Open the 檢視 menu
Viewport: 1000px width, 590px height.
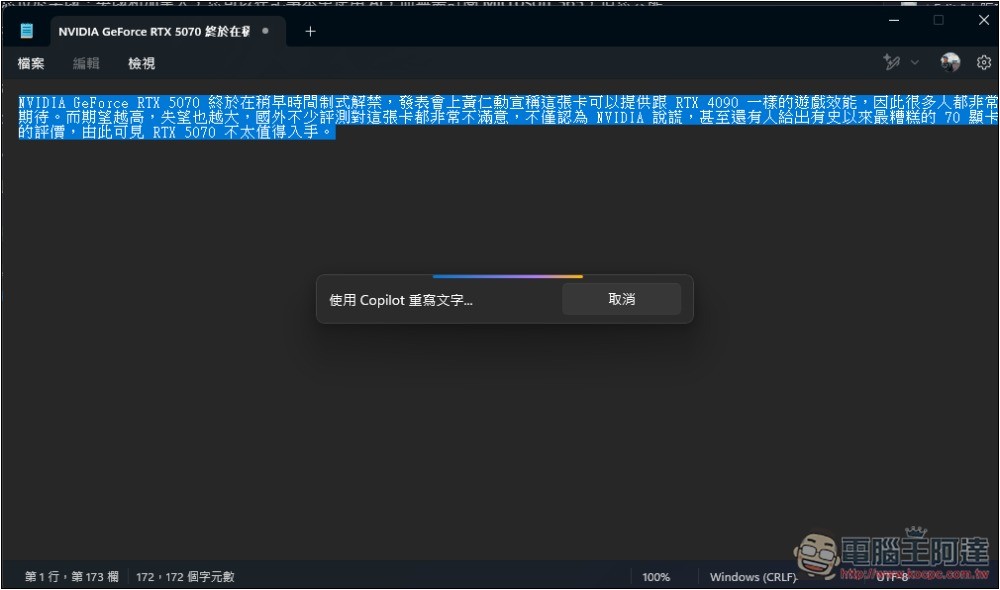[142, 63]
